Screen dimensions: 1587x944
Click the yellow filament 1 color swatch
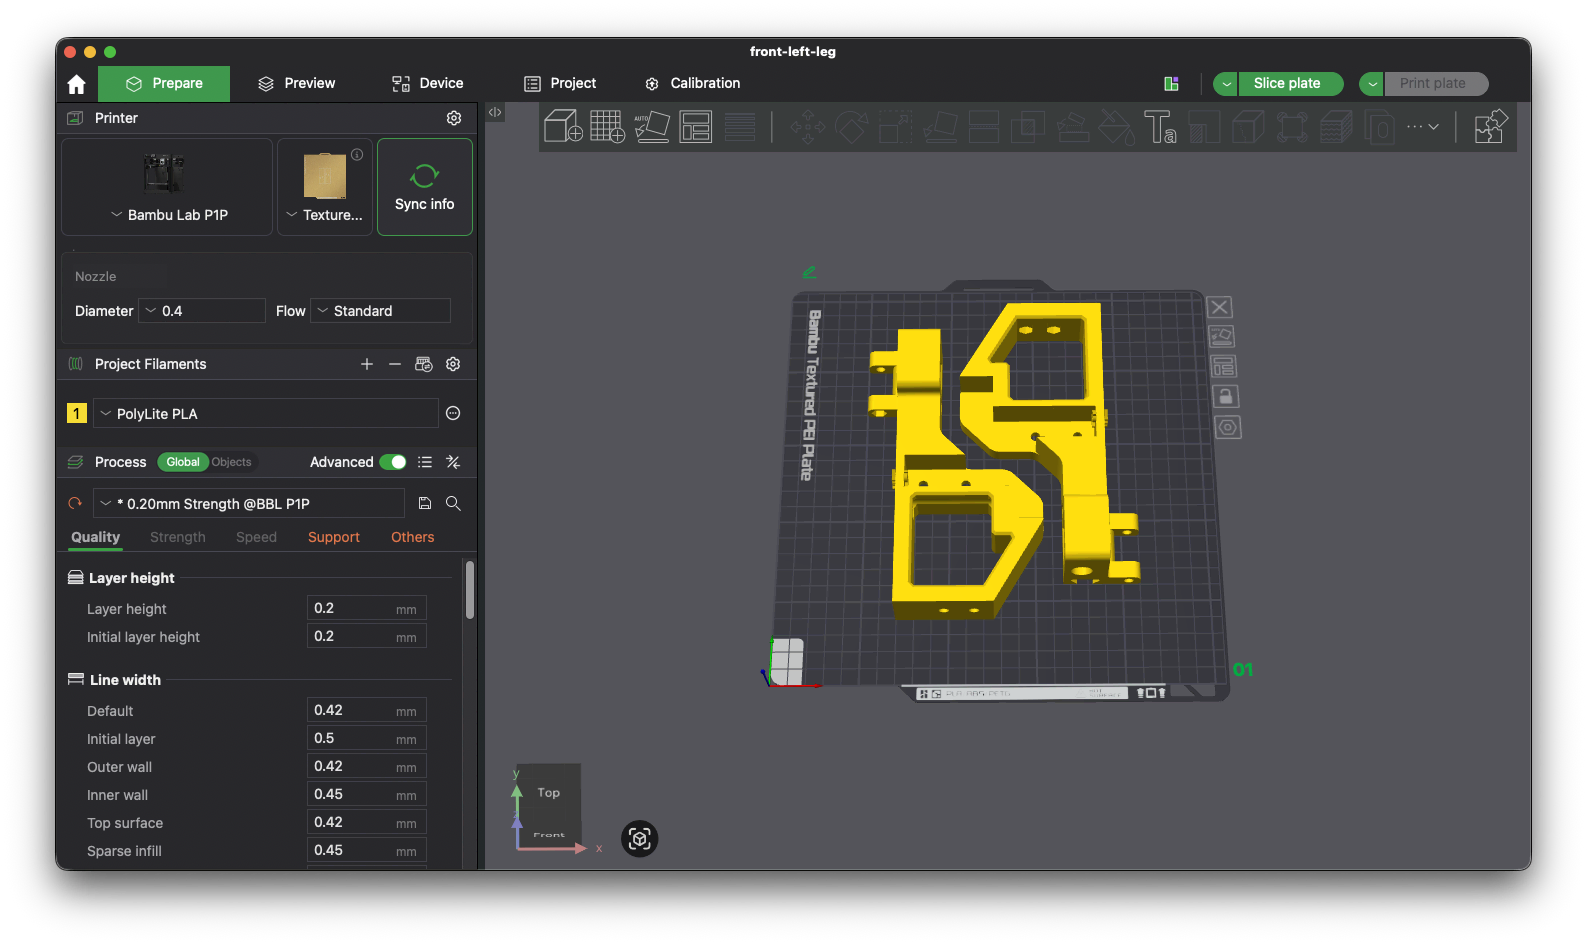(x=77, y=414)
